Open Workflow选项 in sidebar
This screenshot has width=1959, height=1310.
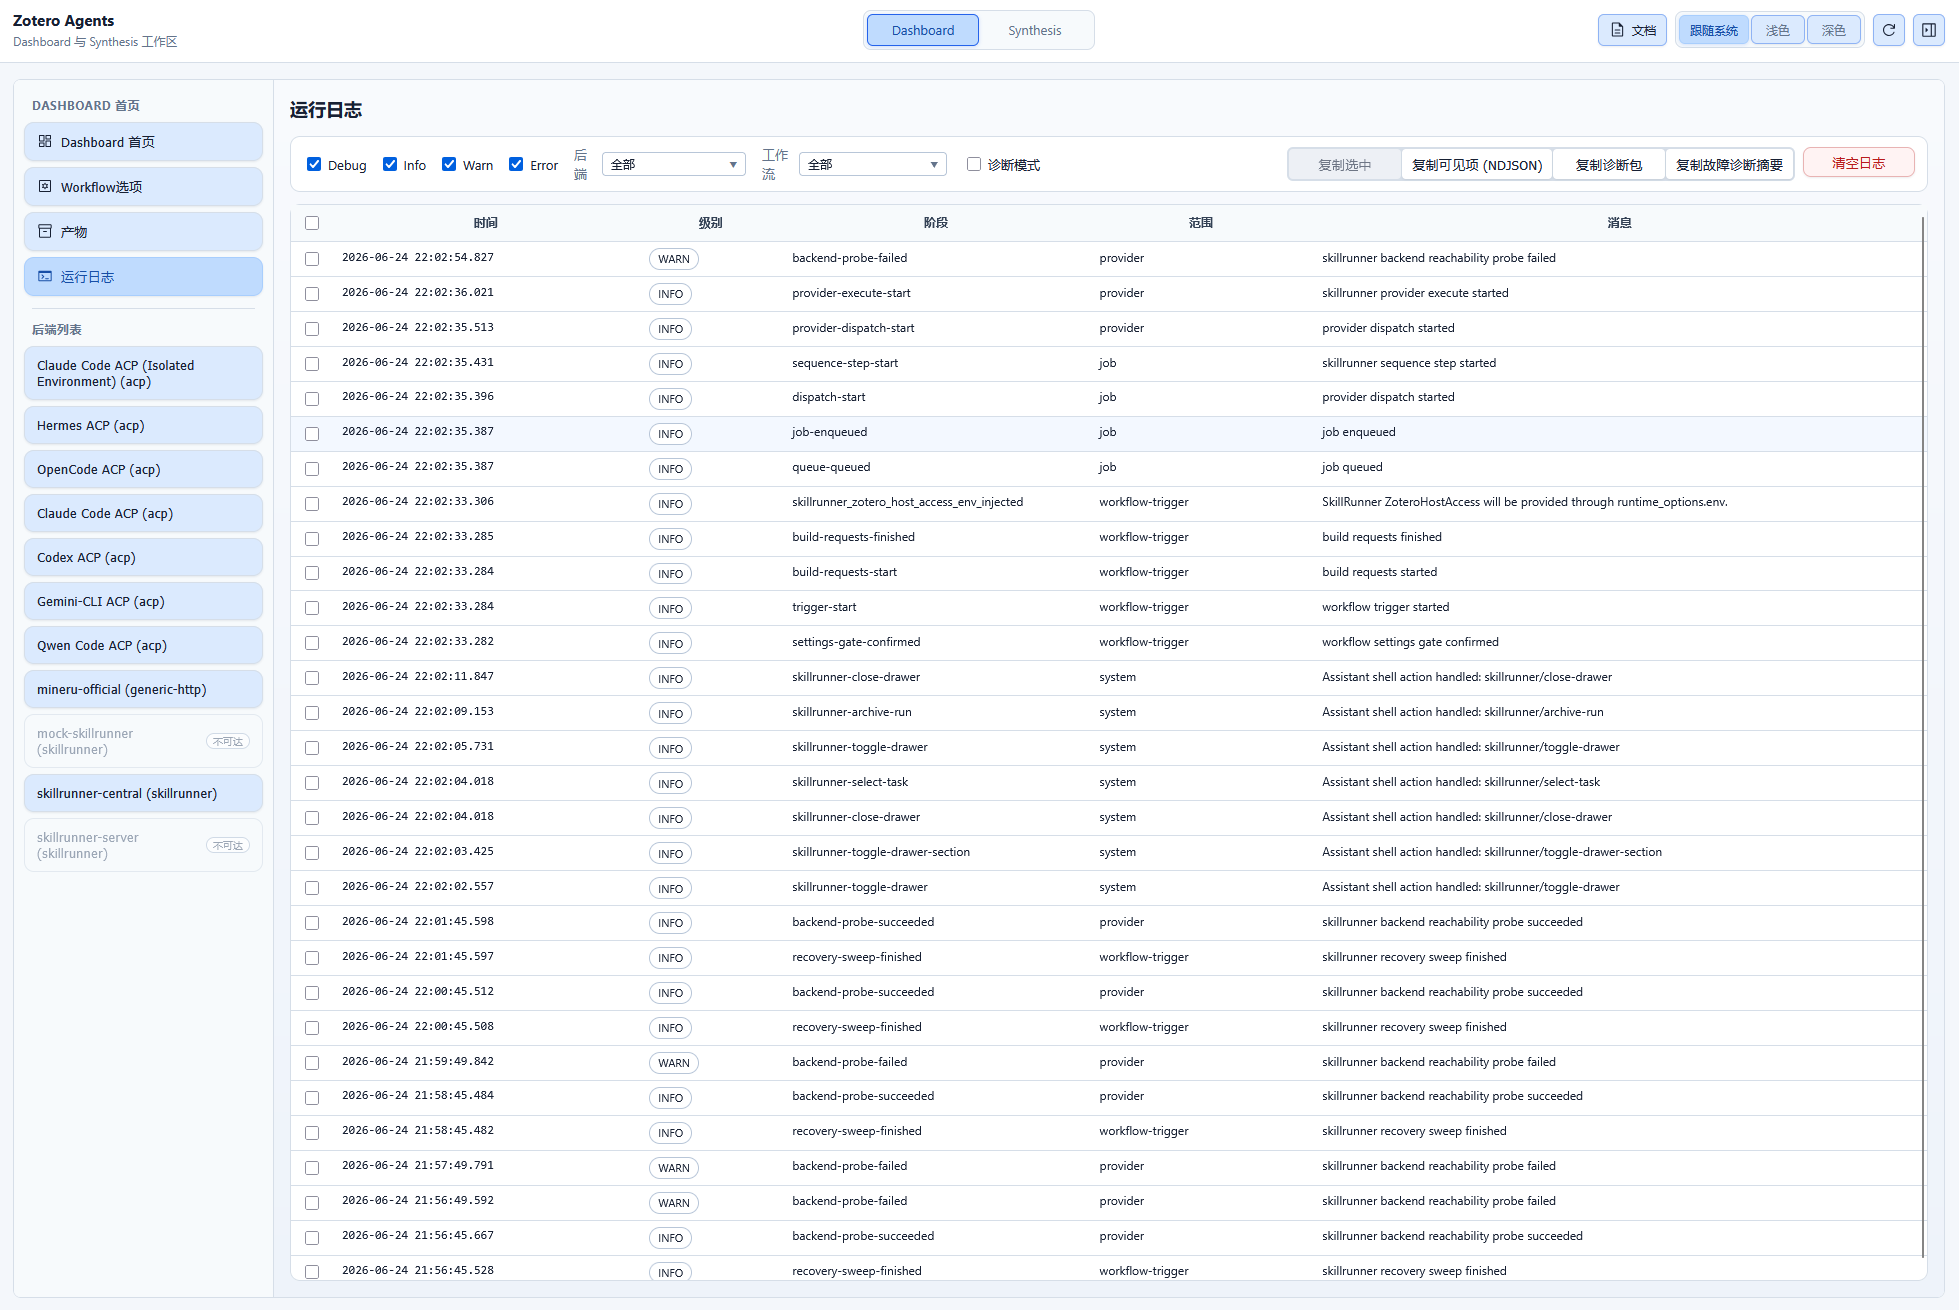coord(143,187)
